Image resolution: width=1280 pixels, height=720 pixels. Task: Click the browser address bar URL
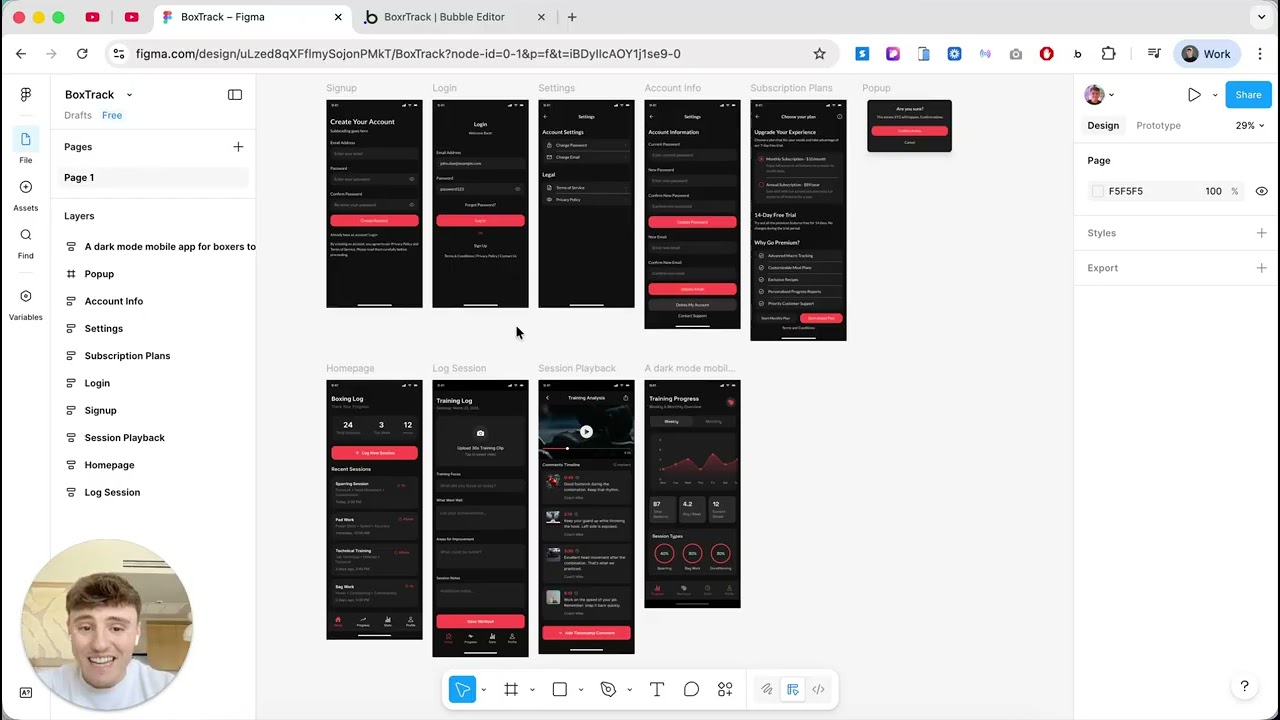click(408, 54)
